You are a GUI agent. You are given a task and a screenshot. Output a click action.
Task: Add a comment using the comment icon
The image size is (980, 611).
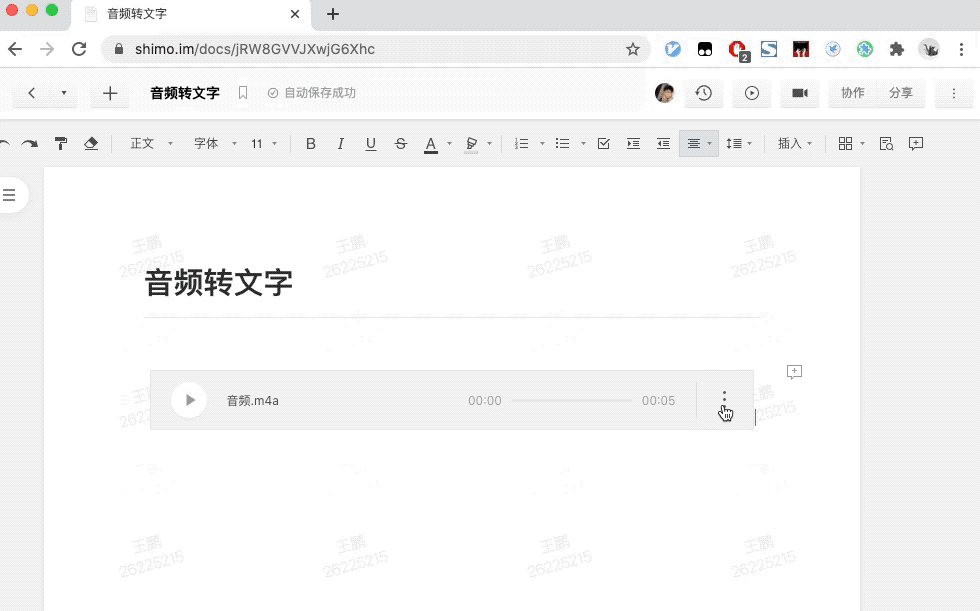[915, 143]
